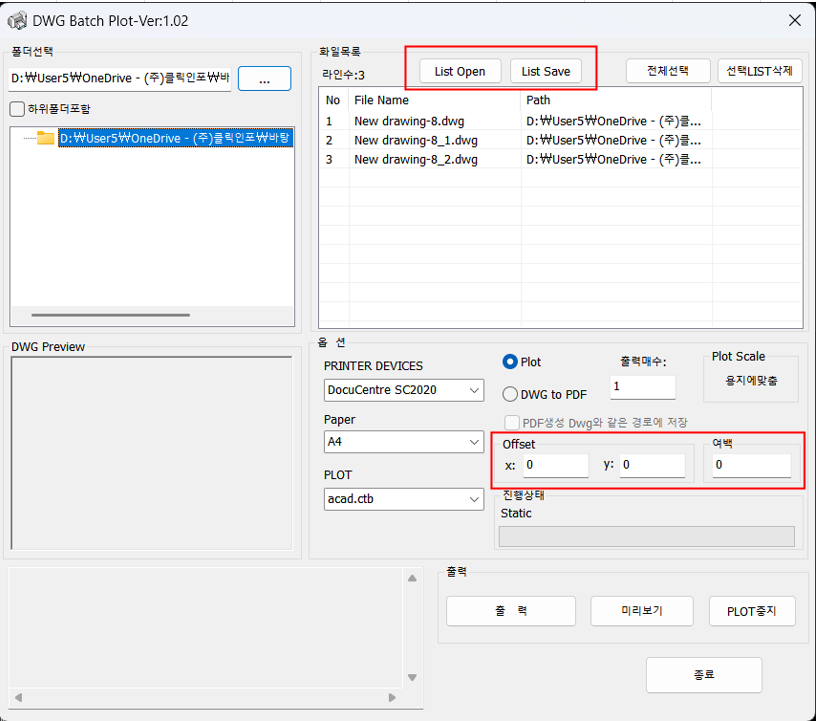Click the File Name column header

point(382,100)
